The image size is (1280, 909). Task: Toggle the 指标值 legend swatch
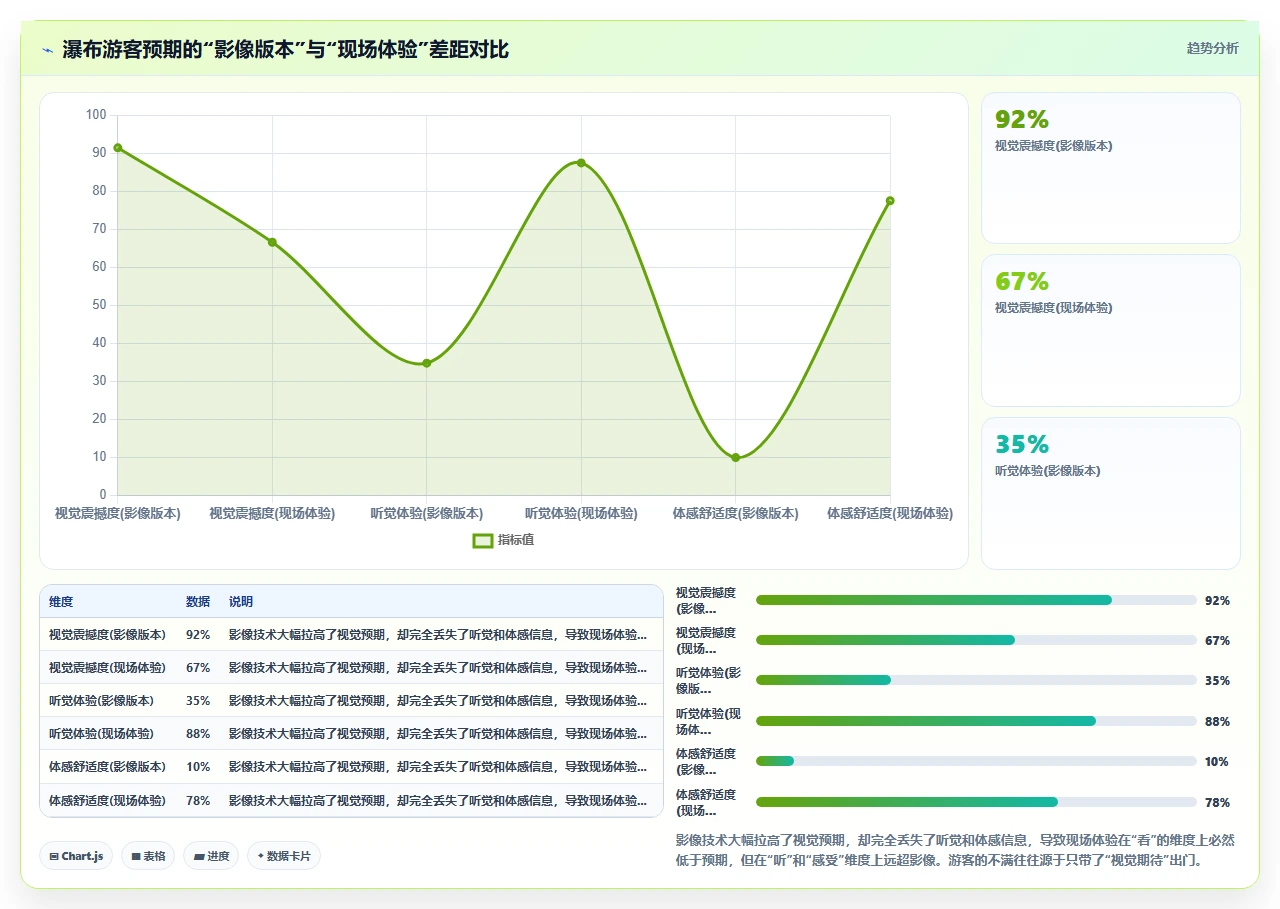483,540
